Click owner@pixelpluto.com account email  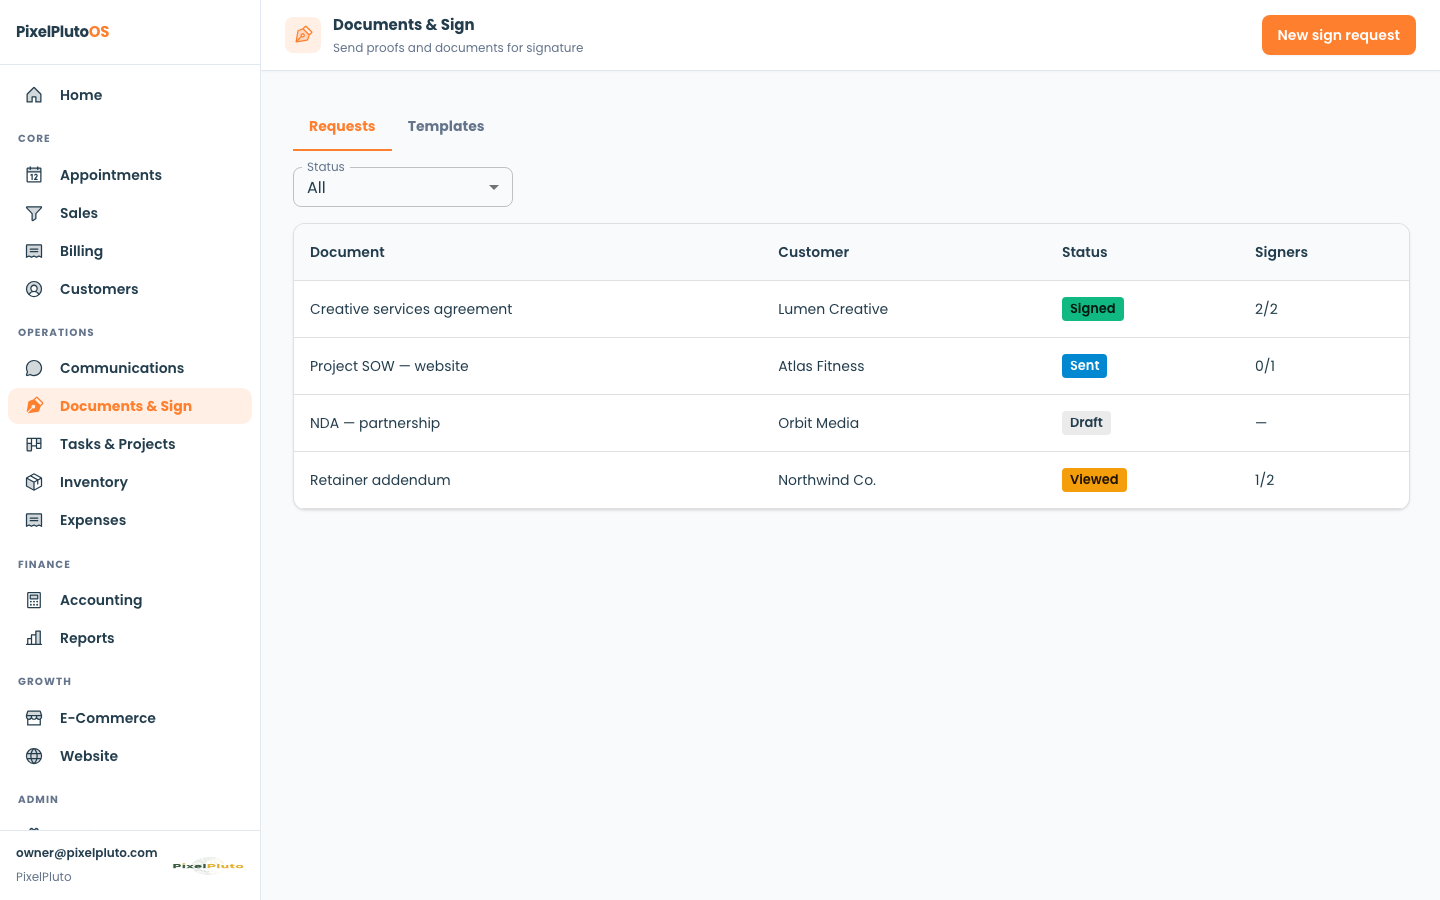tap(87, 853)
